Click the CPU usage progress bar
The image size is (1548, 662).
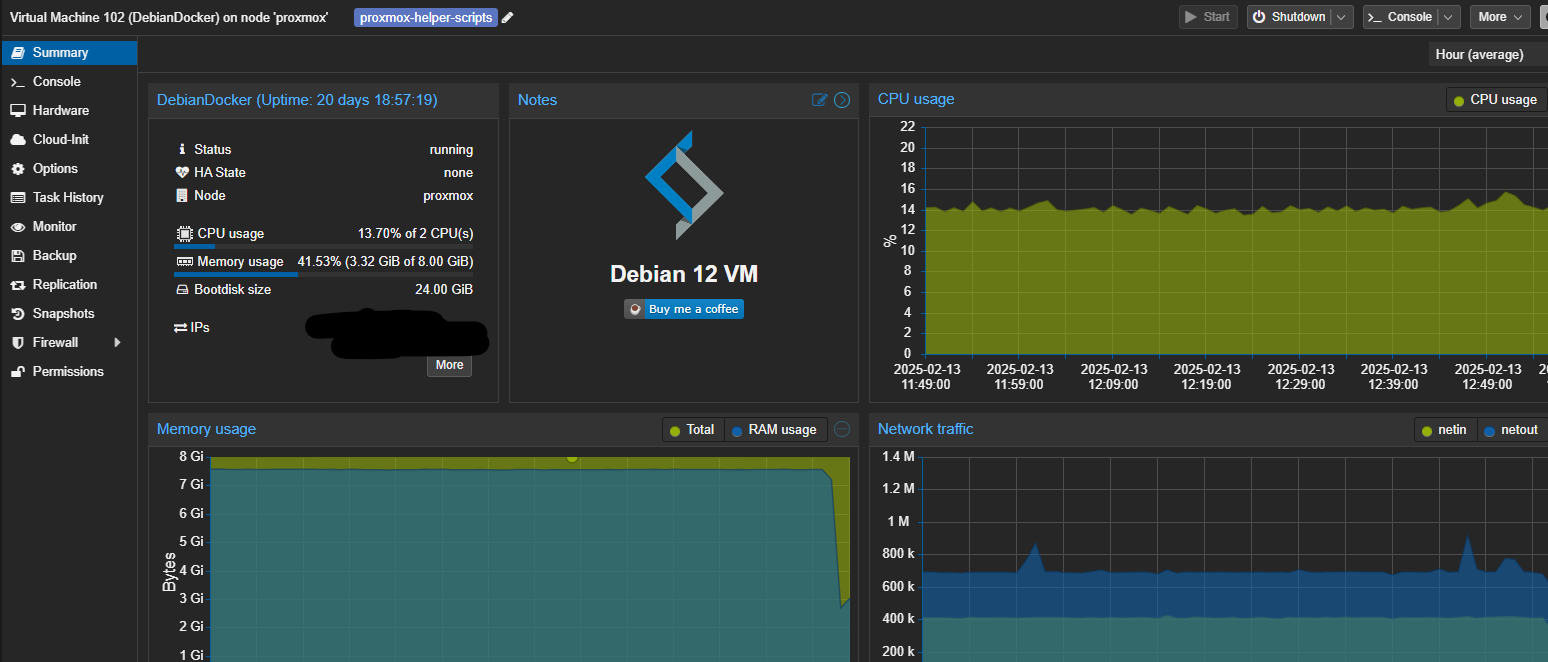[x=324, y=246]
